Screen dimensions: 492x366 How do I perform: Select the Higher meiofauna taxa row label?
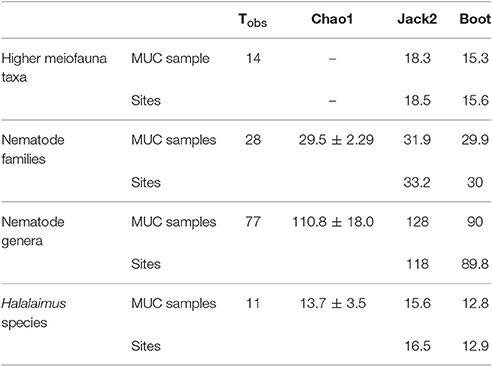[x=54, y=68]
